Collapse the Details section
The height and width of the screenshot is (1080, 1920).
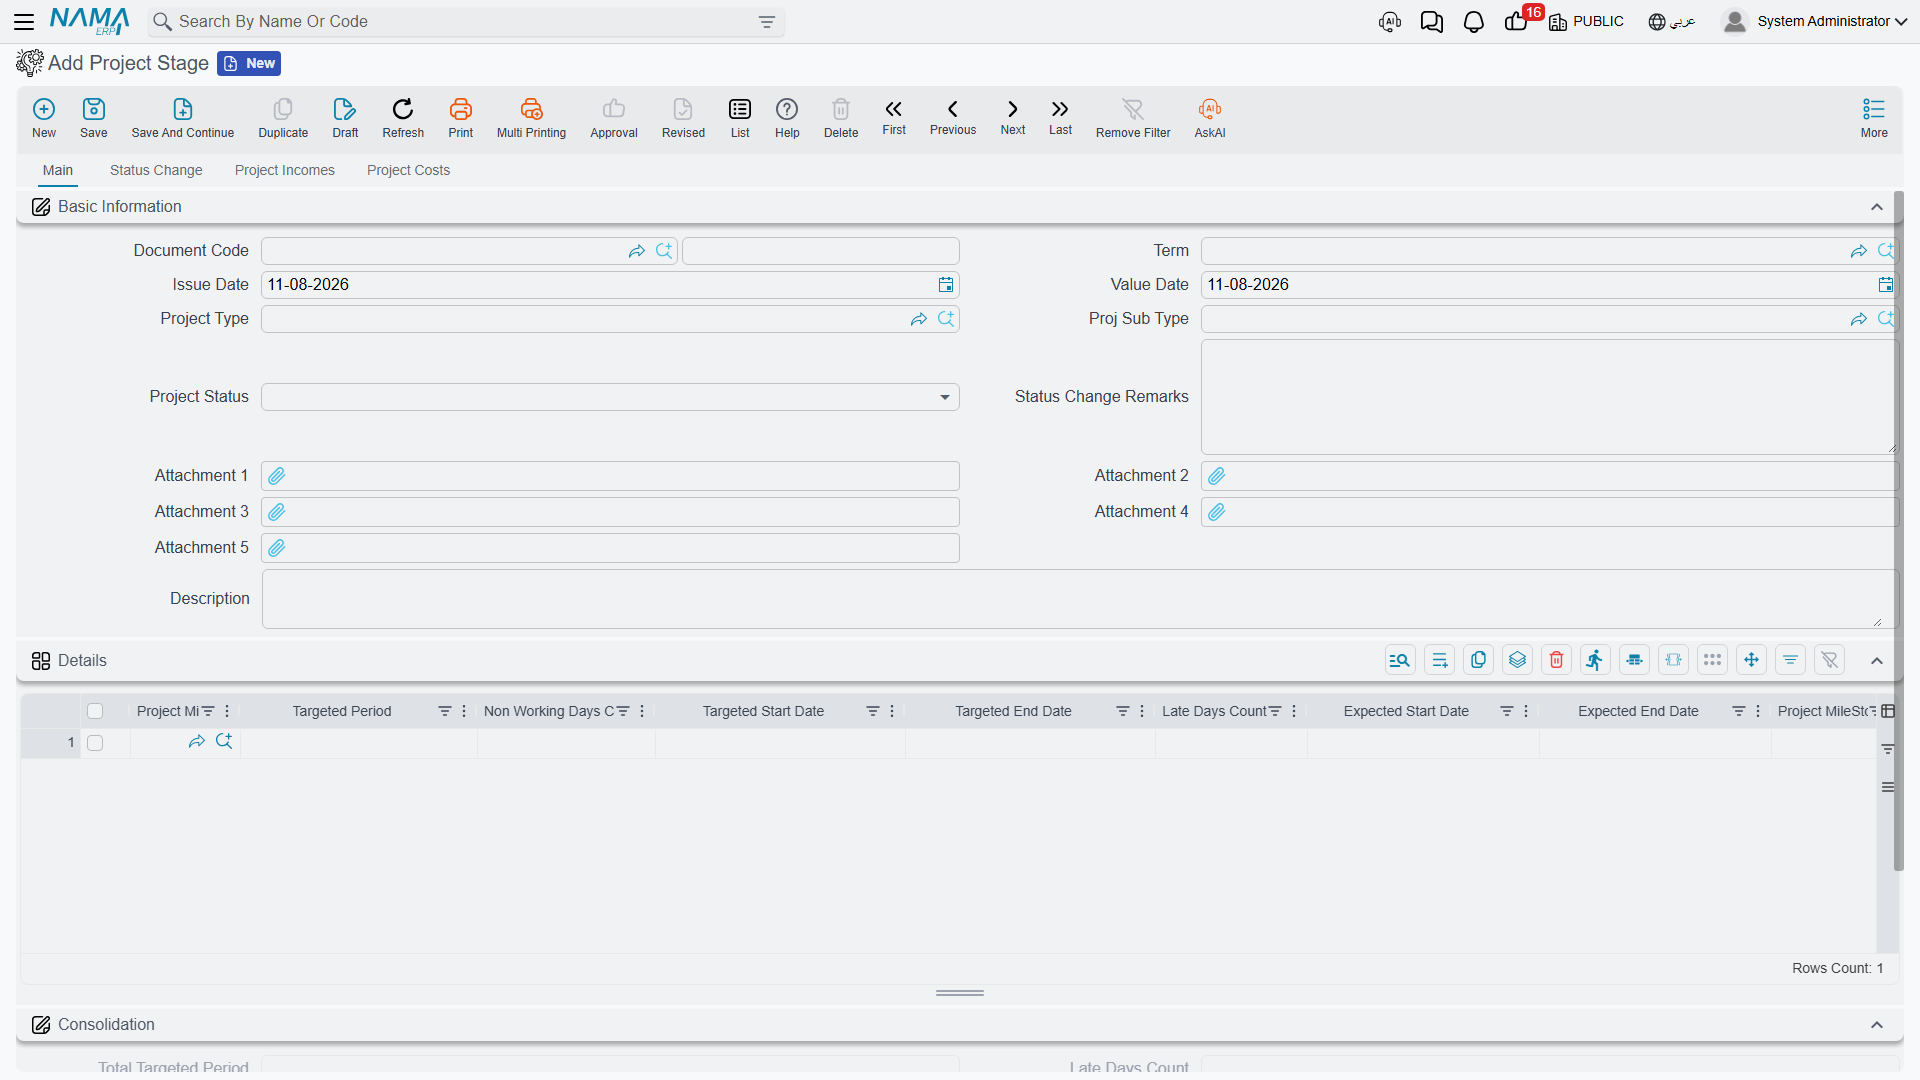coord(1877,661)
